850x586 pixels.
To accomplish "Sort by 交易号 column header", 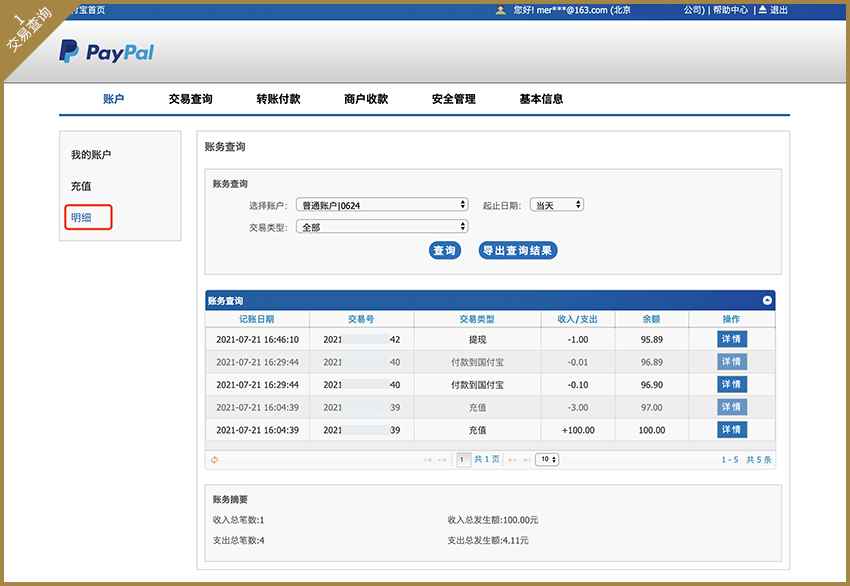I will coord(361,319).
